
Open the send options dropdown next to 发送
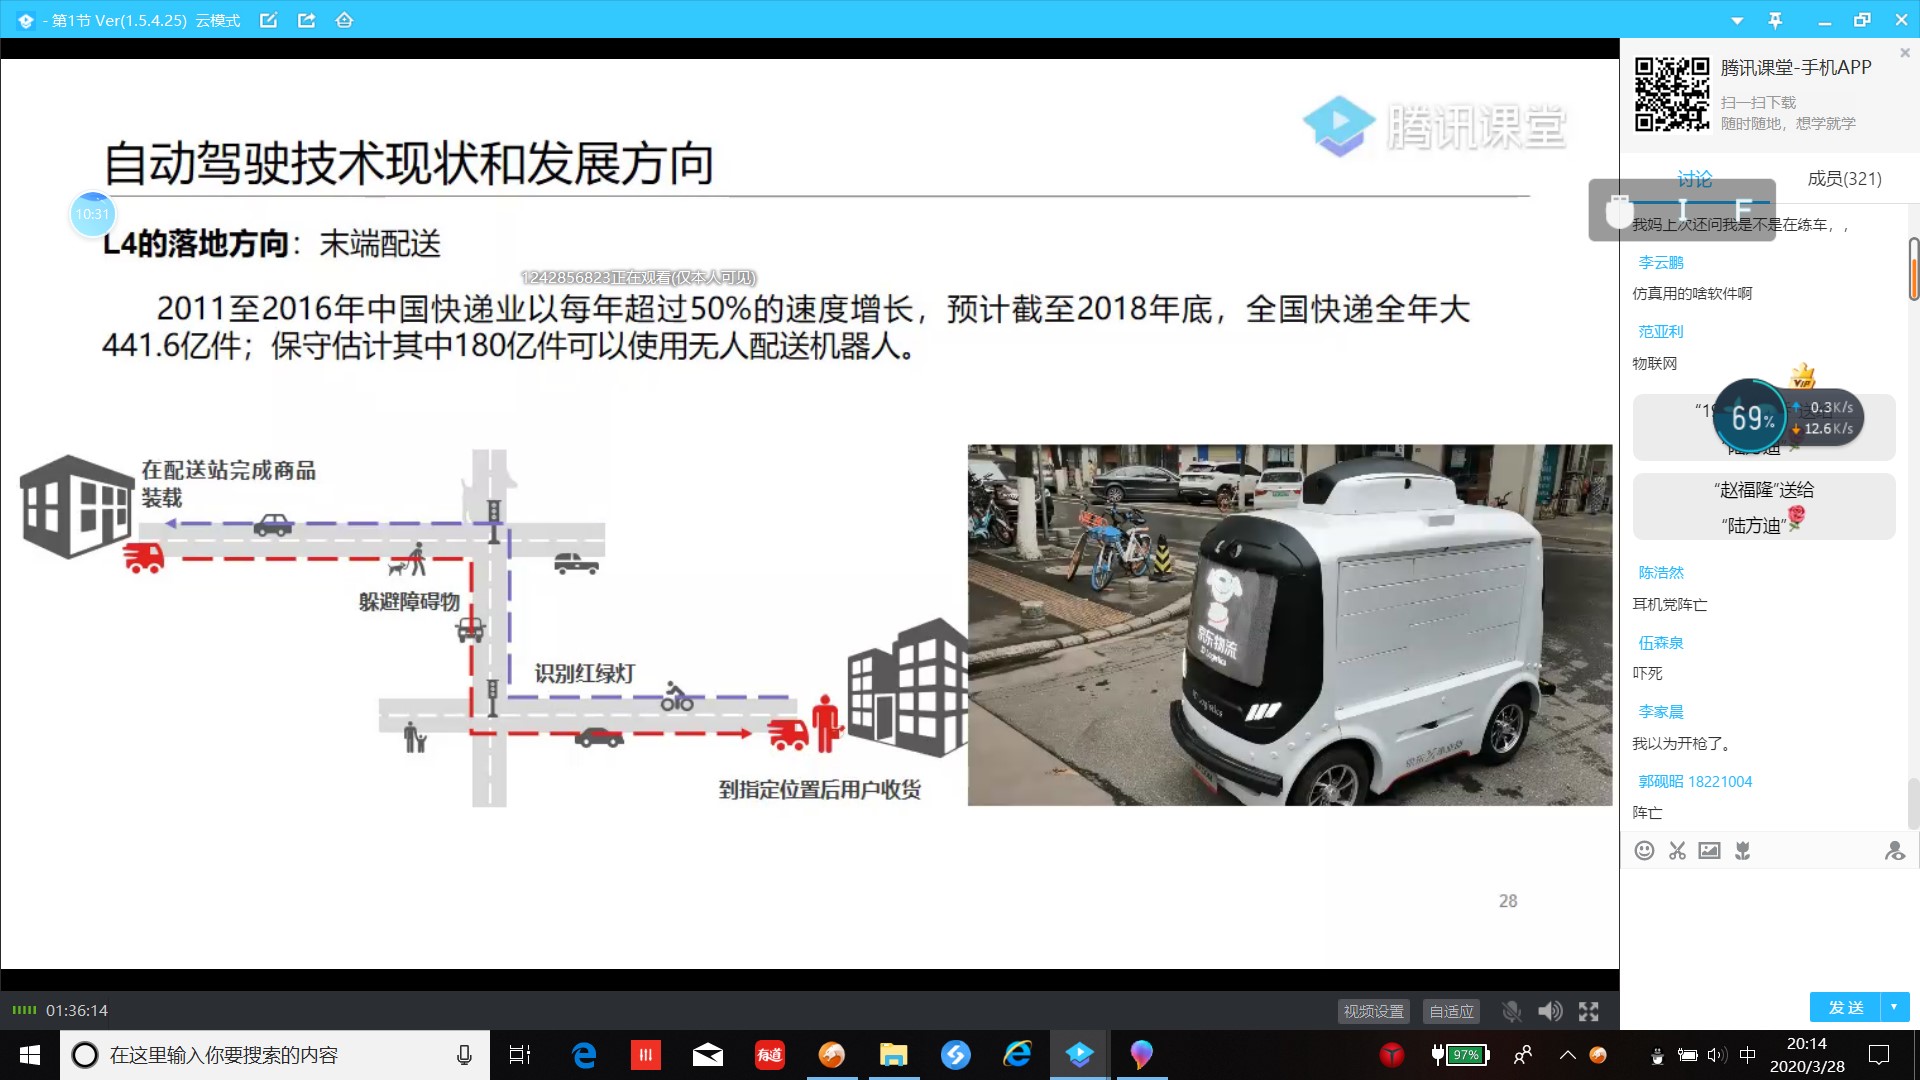coord(1893,1007)
